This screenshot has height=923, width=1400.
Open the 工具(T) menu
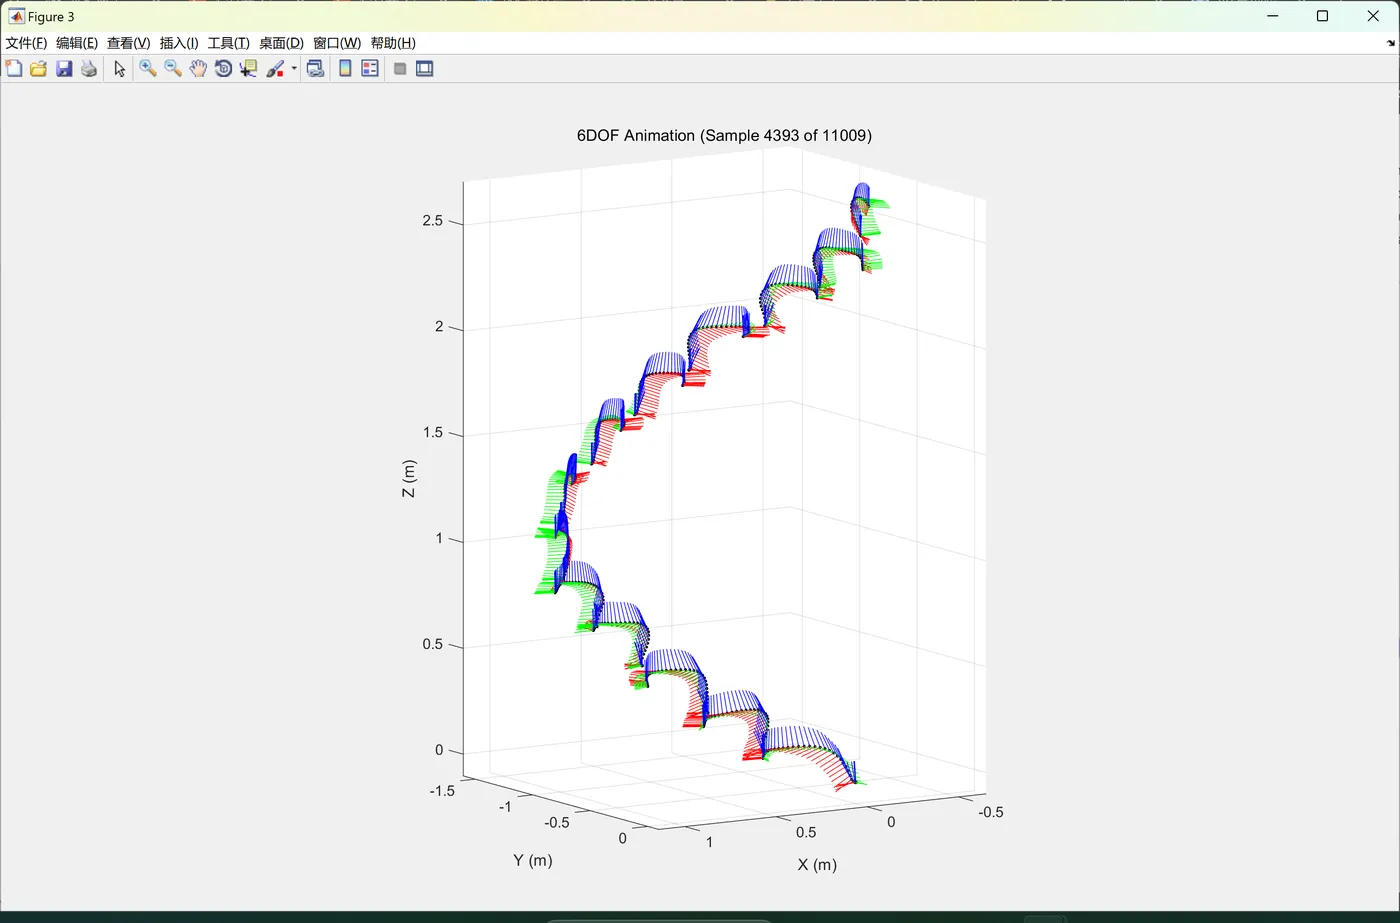coord(228,43)
